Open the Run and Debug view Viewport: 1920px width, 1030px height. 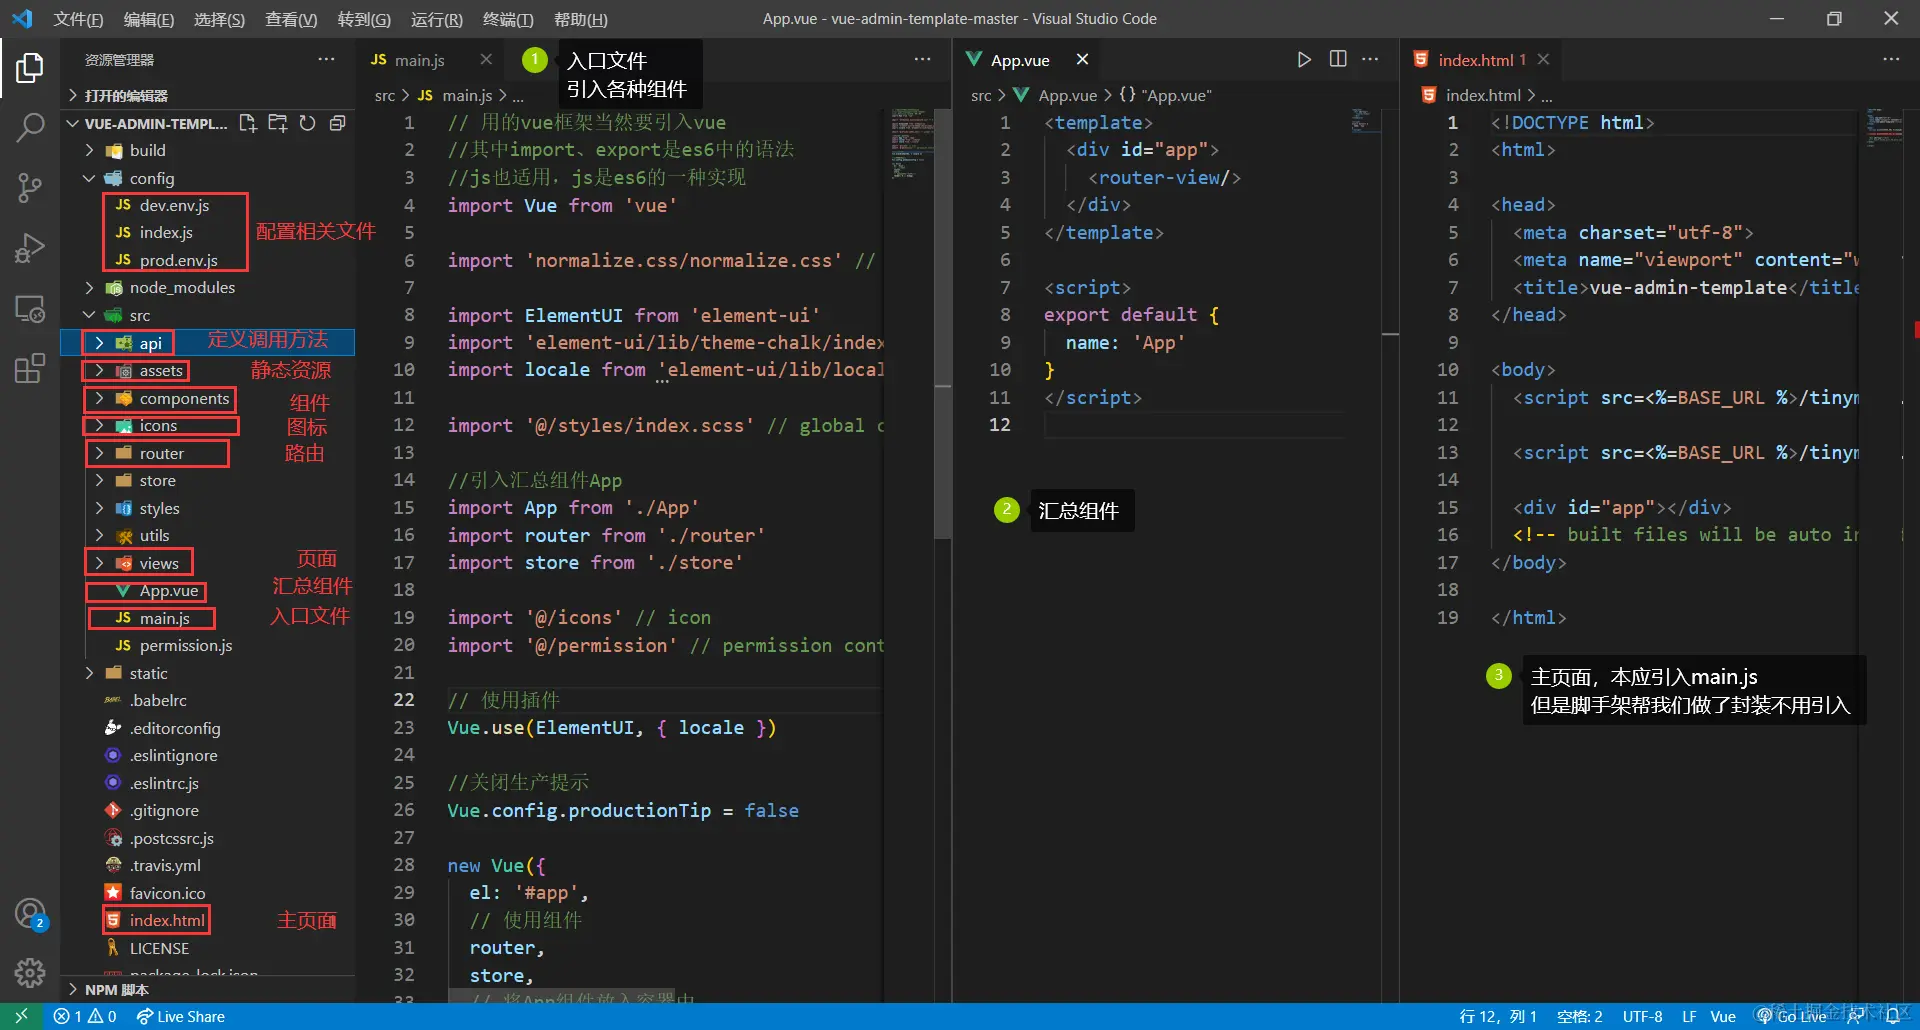coord(30,247)
